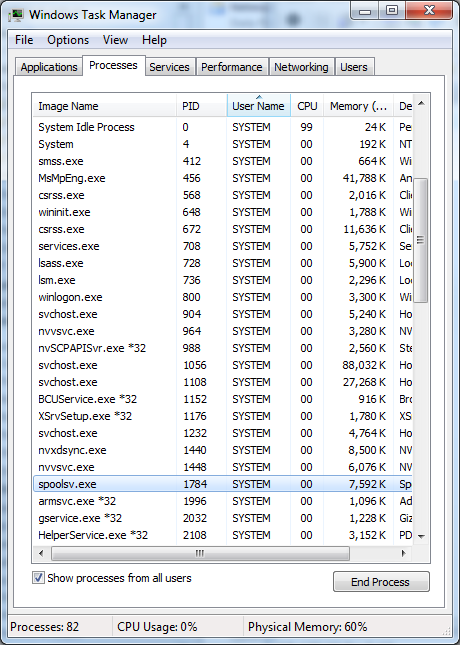Click the horizontal scrollbar thumb
The width and height of the screenshot is (460, 645).
(x=200, y=553)
